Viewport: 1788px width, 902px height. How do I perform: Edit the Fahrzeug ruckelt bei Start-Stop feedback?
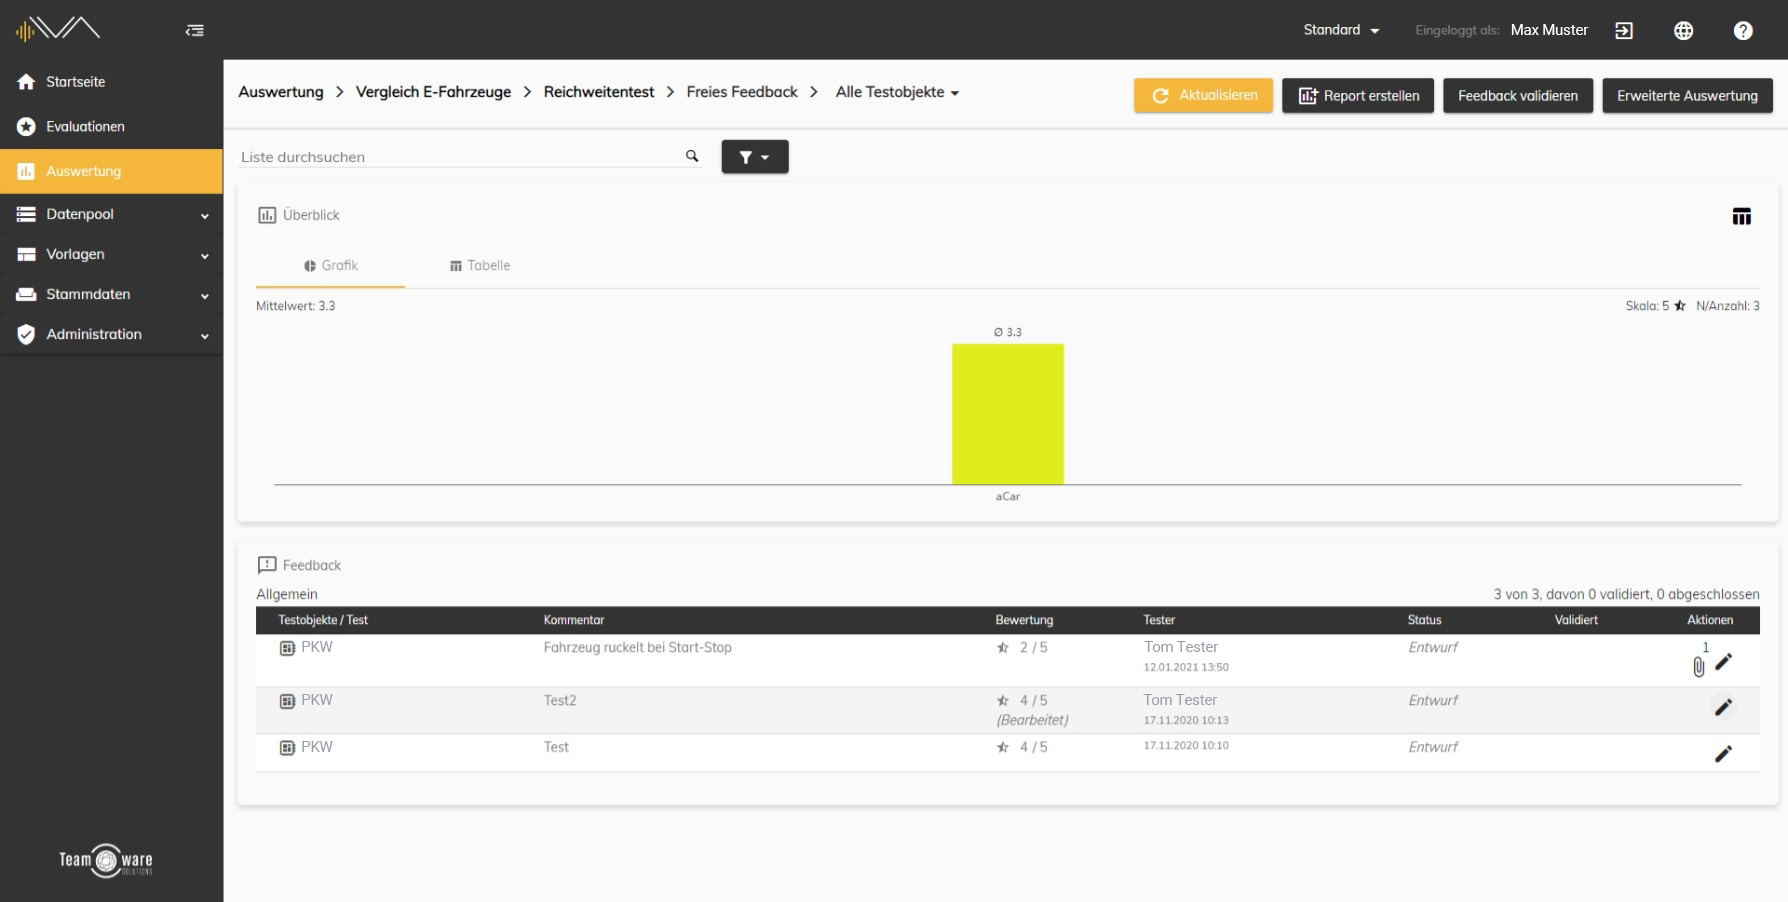[x=1724, y=662]
